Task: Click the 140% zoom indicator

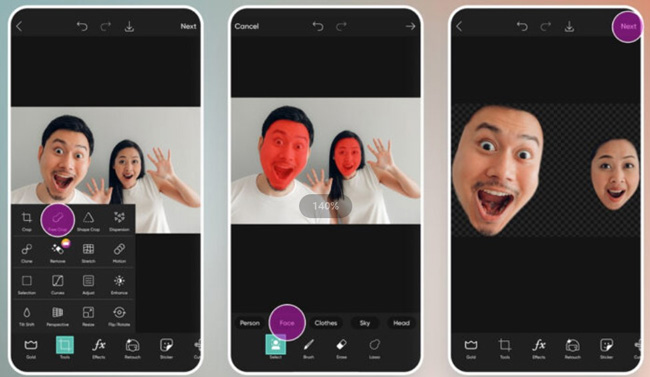Action: click(325, 206)
